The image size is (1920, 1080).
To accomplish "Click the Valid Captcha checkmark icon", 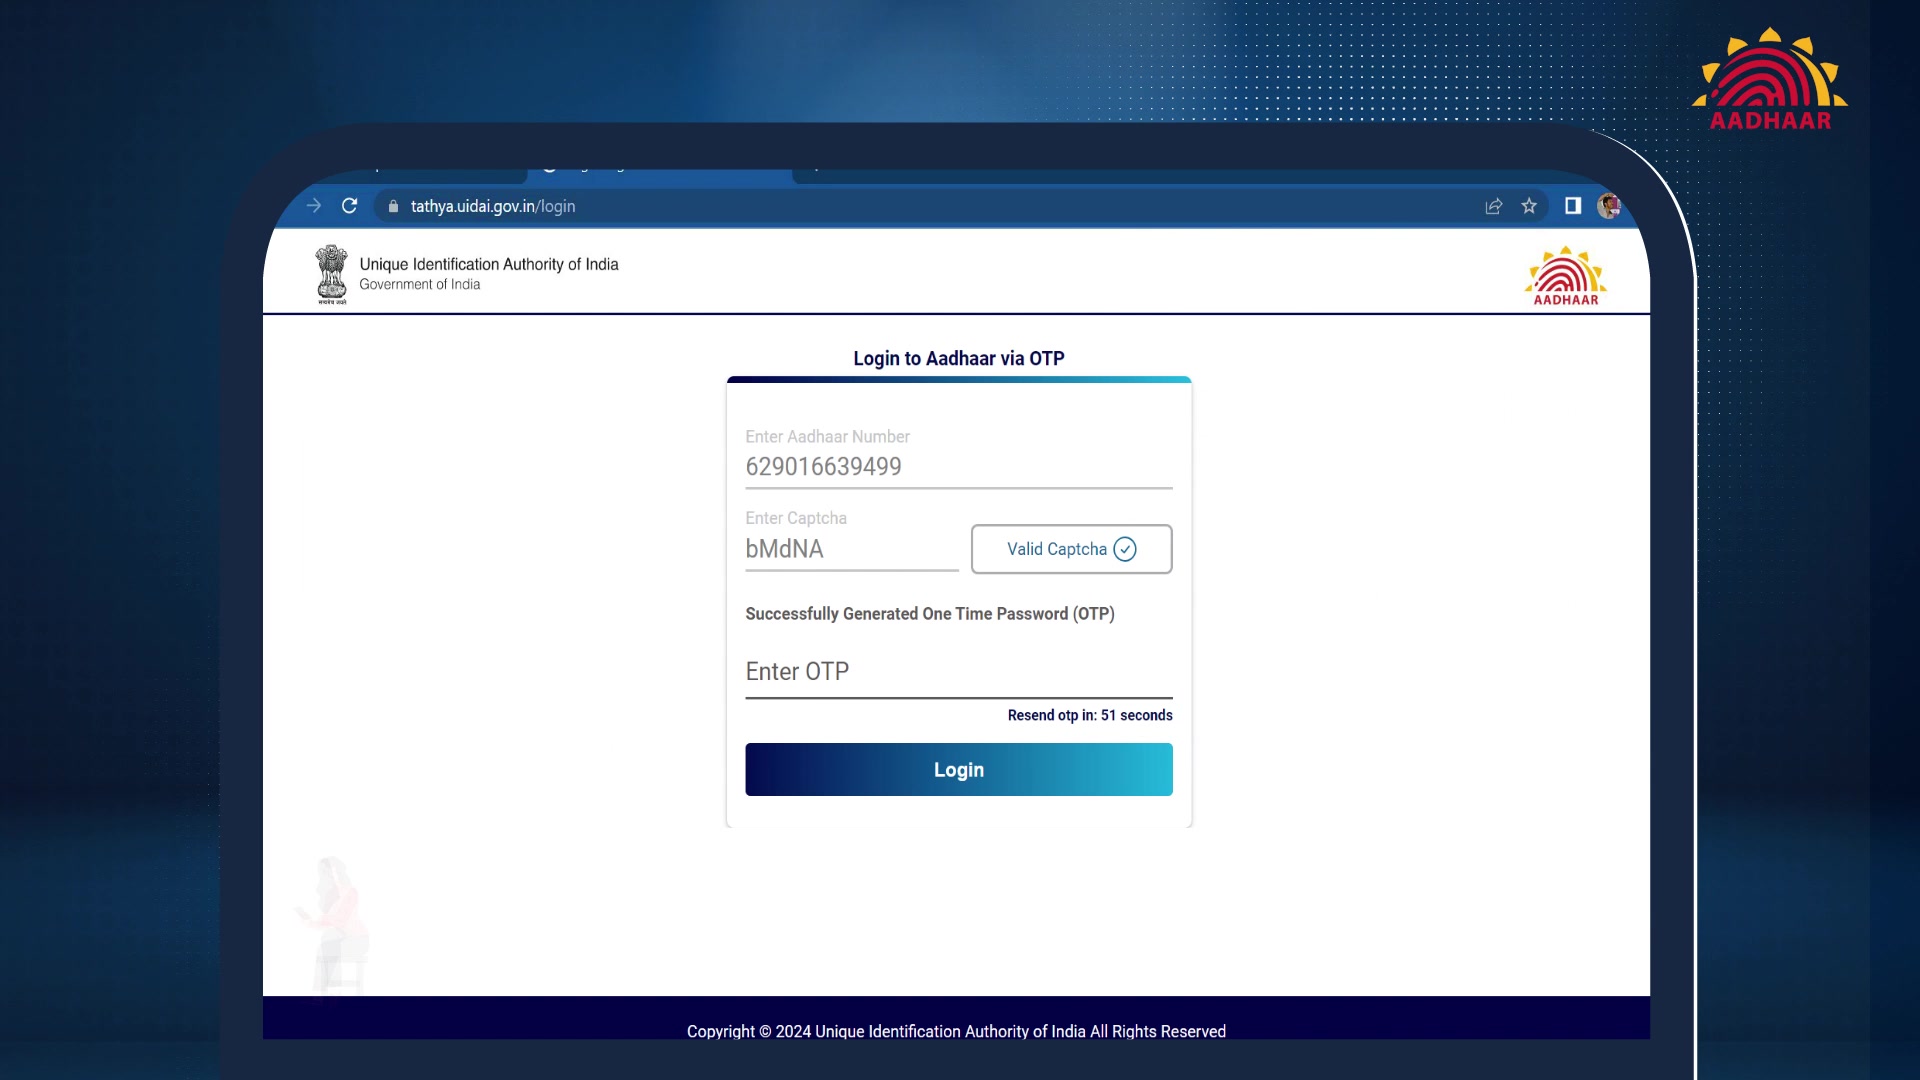I will (x=1125, y=549).
